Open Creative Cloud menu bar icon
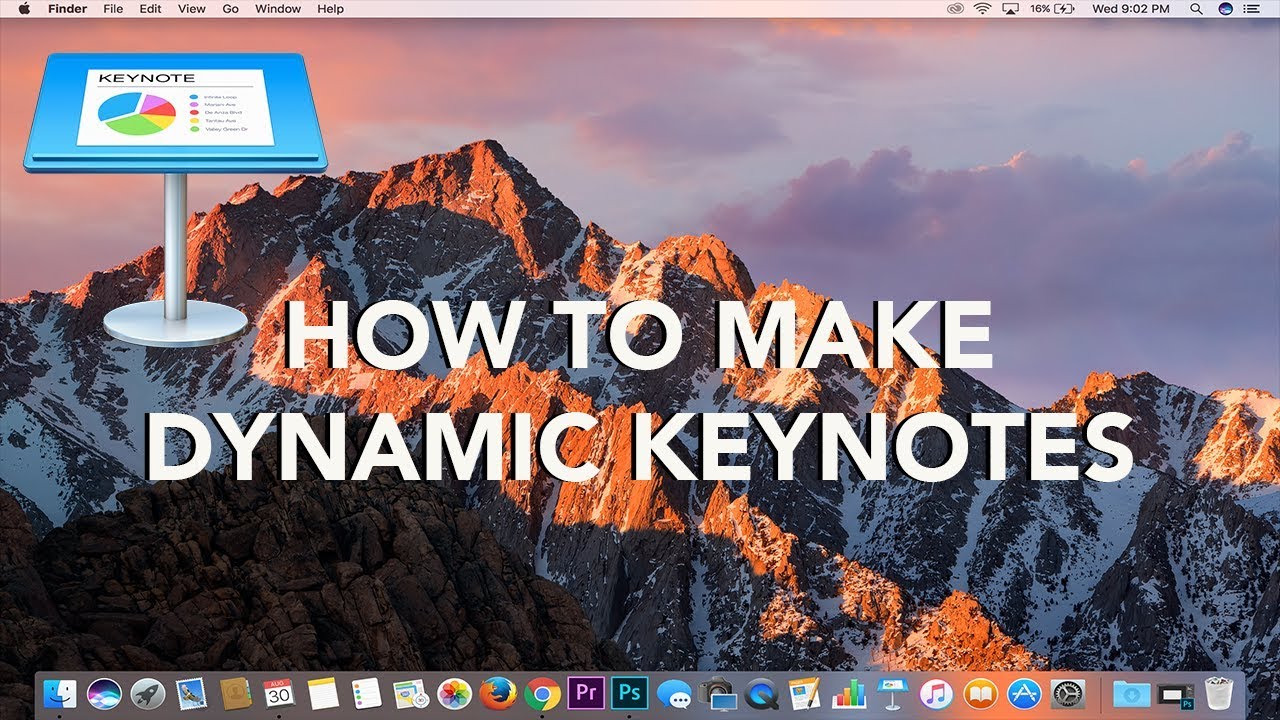The height and width of the screenshot is (720, 1280). (x=955, y=9)
